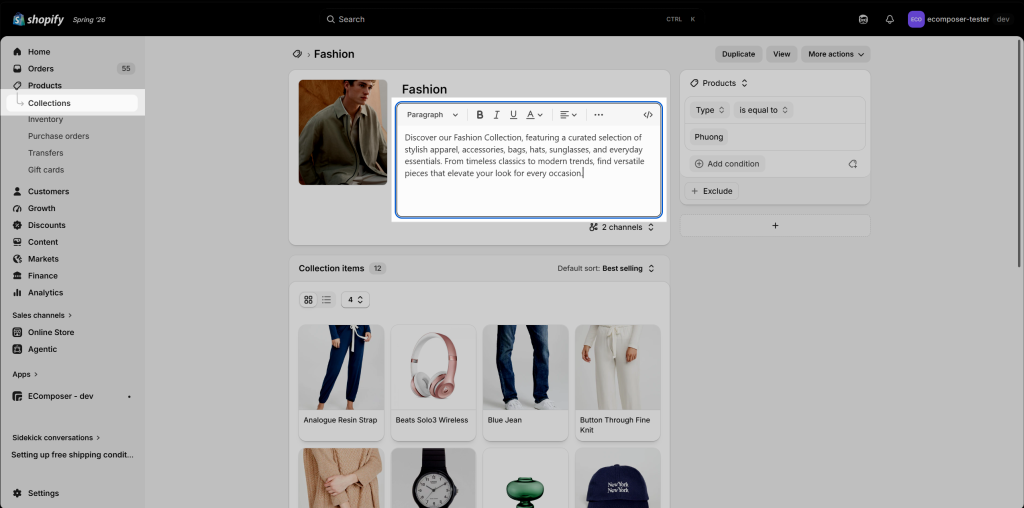Expand Sales channels section
Image resolution: width=1024 pixels, height=508 pixels.
(x=42, y=315)
